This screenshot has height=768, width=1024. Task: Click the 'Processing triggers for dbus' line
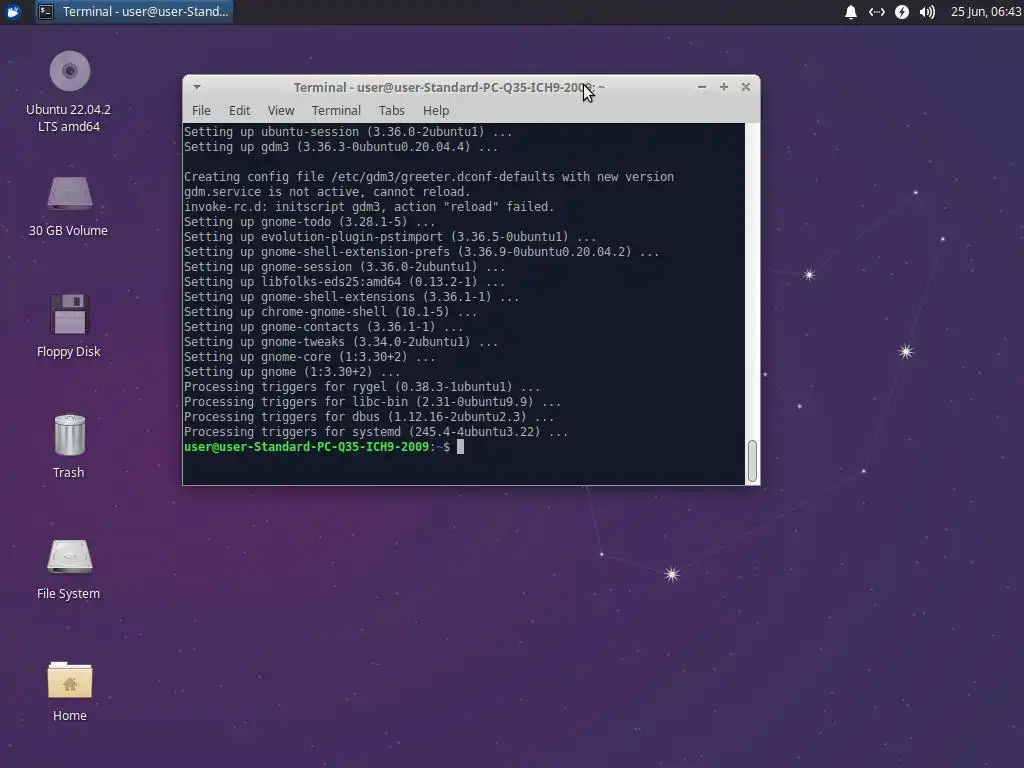[368, 417]
